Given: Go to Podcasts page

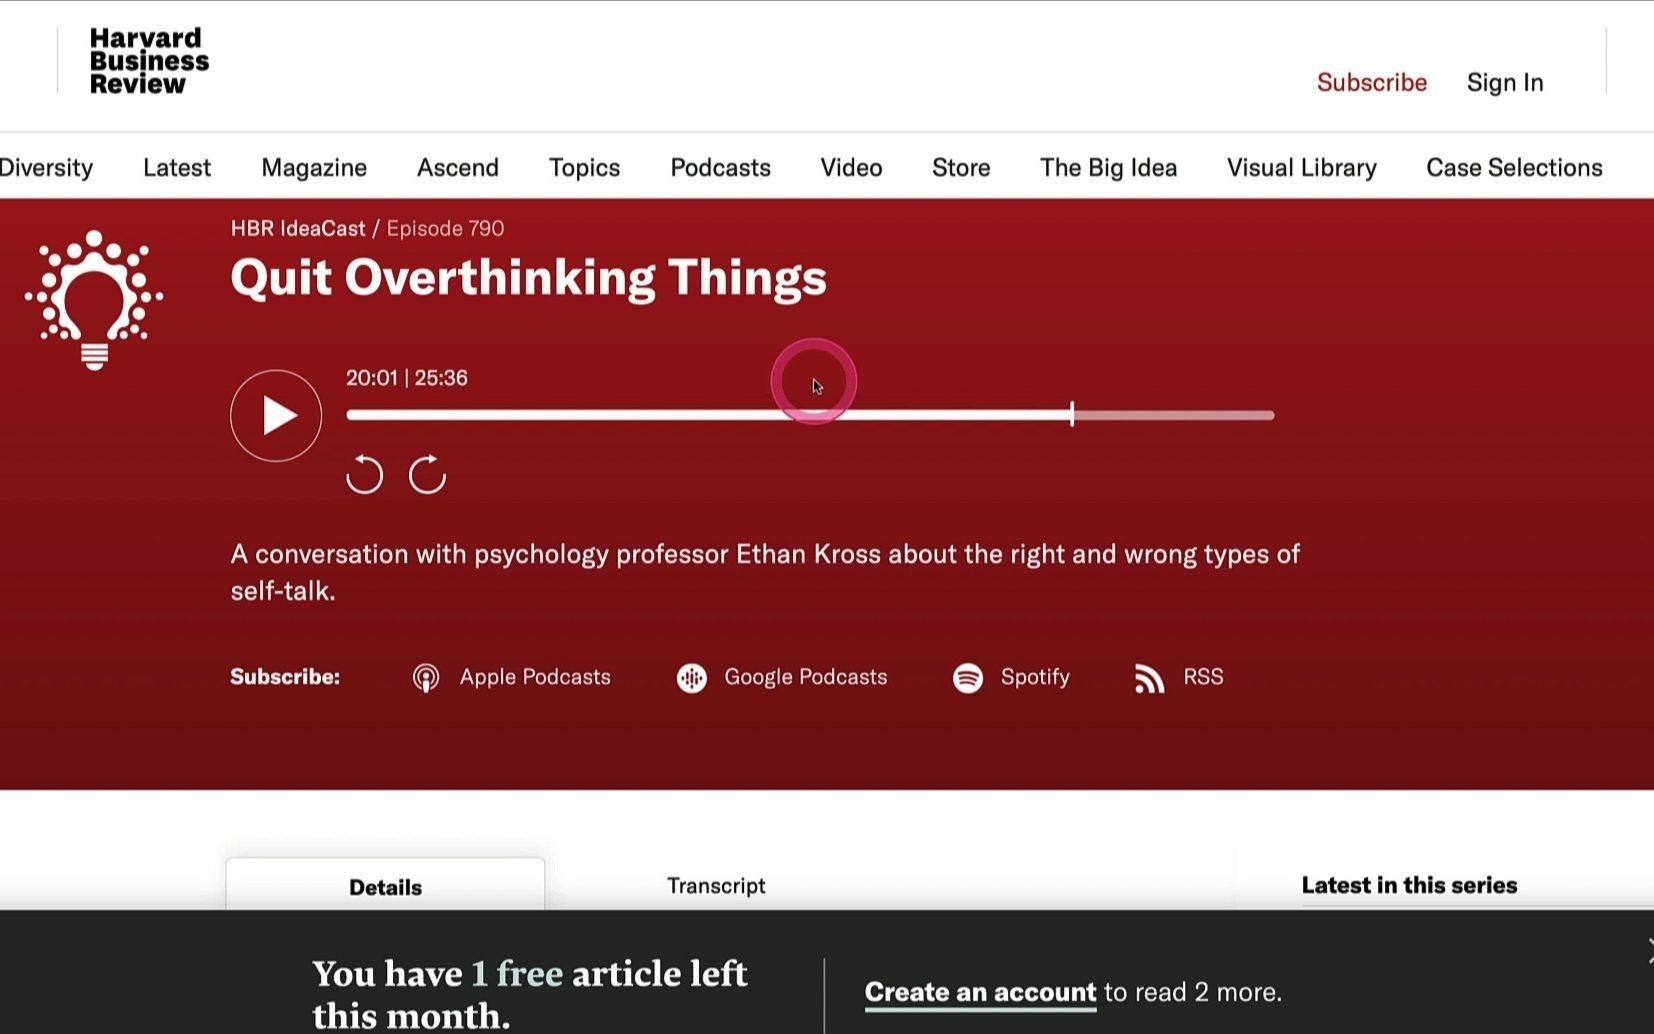Looking at the screenshot, I should pos(720,167).
